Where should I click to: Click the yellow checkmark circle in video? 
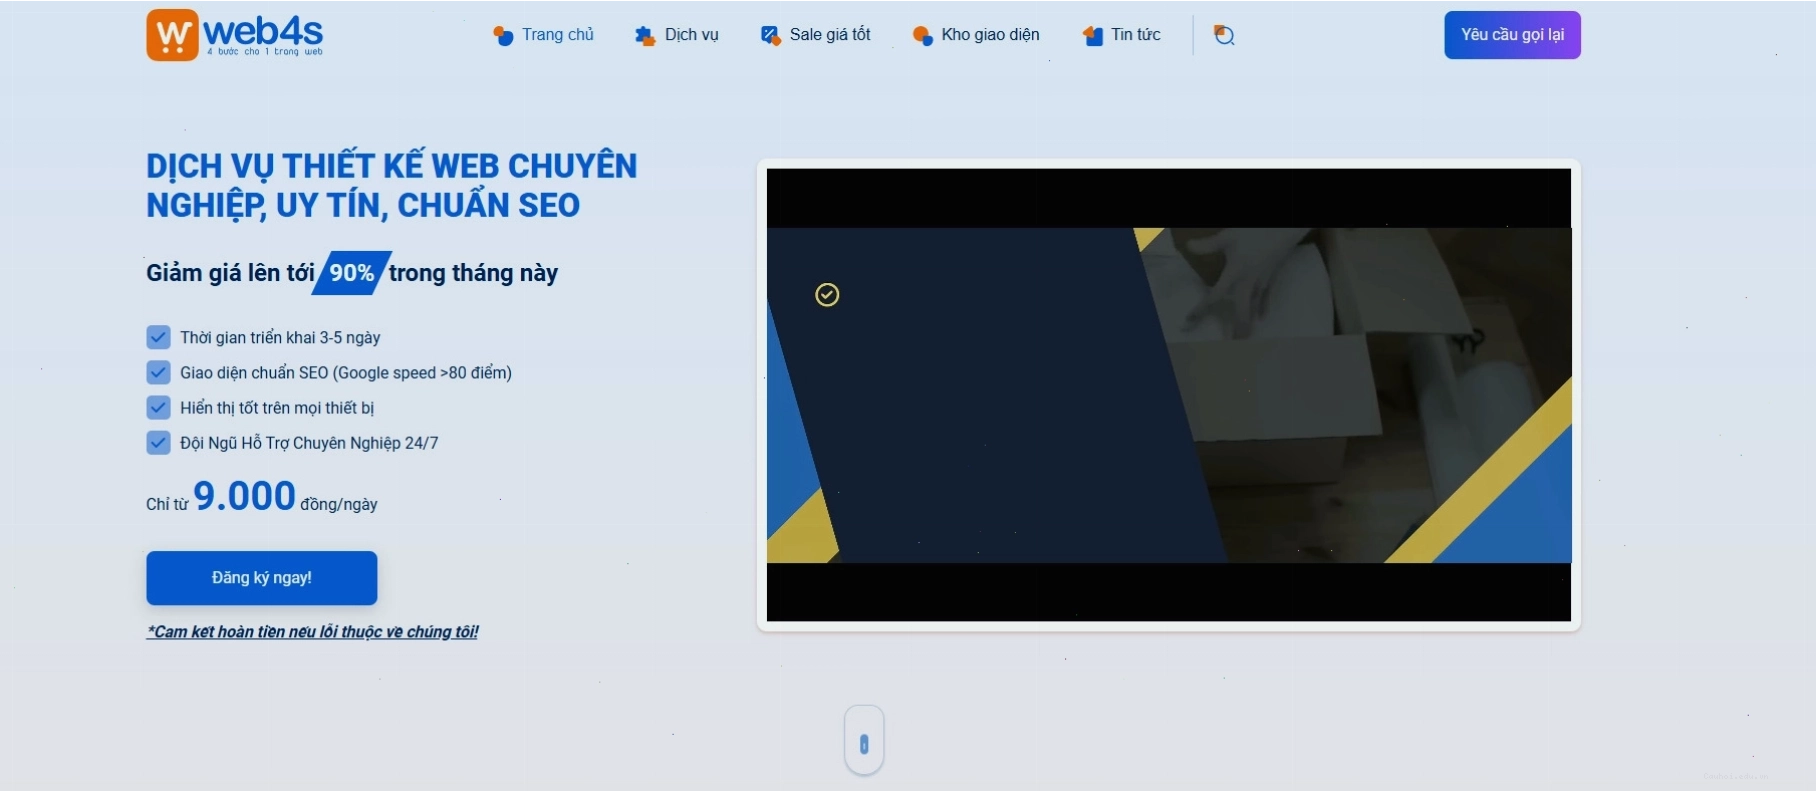pos(827,295)
